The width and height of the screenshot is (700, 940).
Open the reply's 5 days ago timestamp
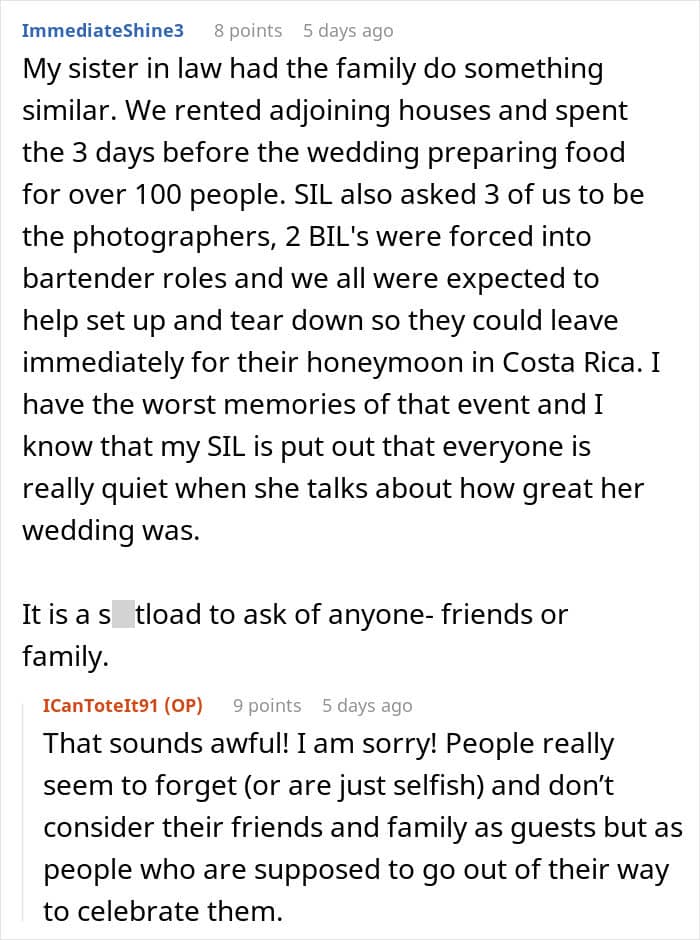(367, 705)
